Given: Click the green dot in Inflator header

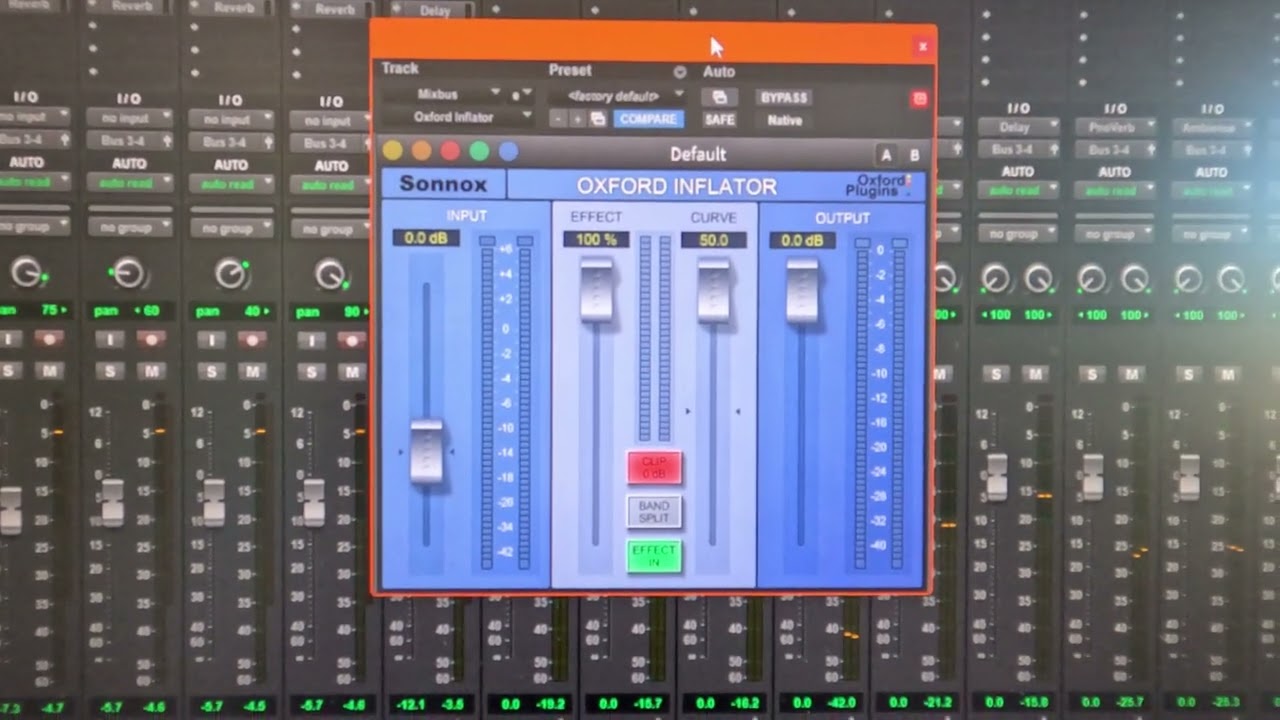Looking at the screenshot, I should [x=480, y=151].
